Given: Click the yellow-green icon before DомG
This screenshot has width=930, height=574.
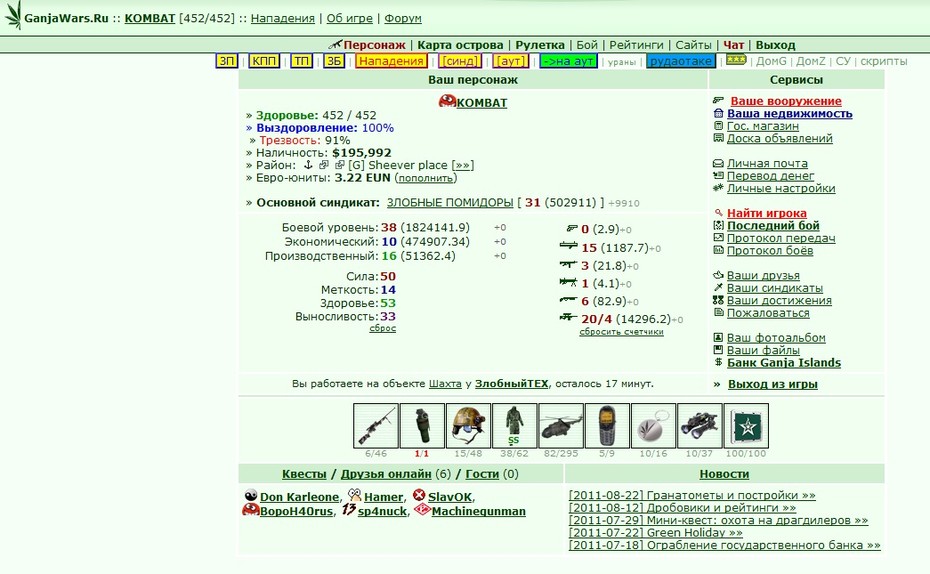Looking at the screenshot, I should 736,59.
